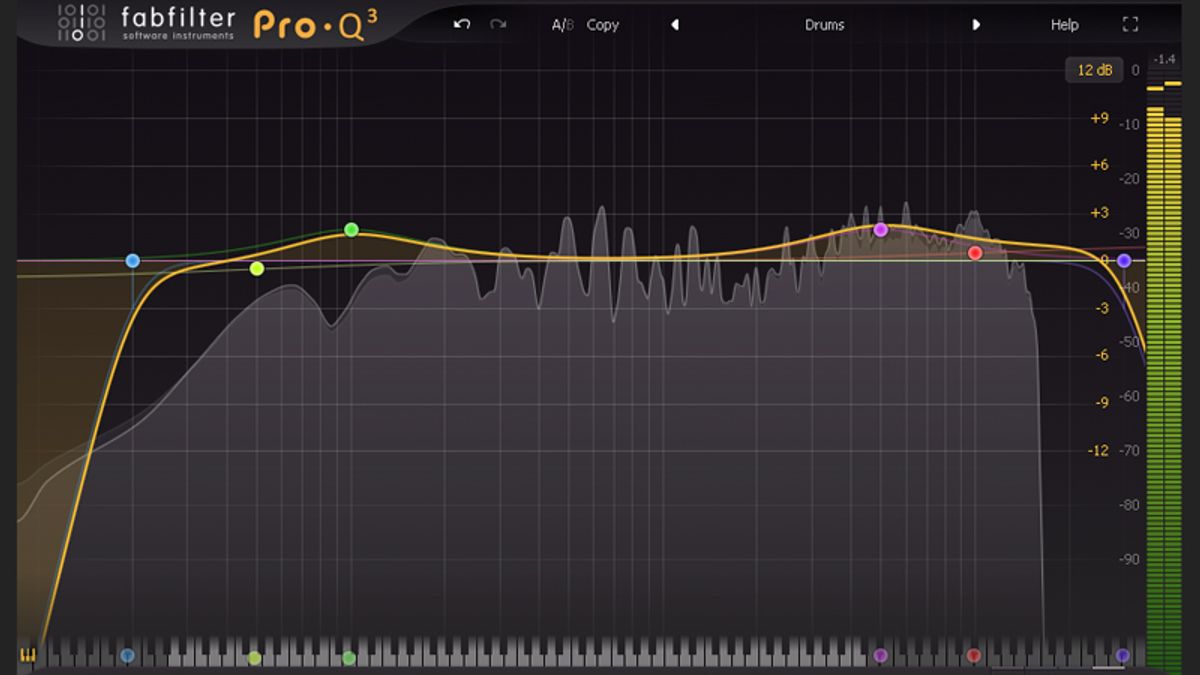Open the 12 dB display range dropdown

point(1094,70)
